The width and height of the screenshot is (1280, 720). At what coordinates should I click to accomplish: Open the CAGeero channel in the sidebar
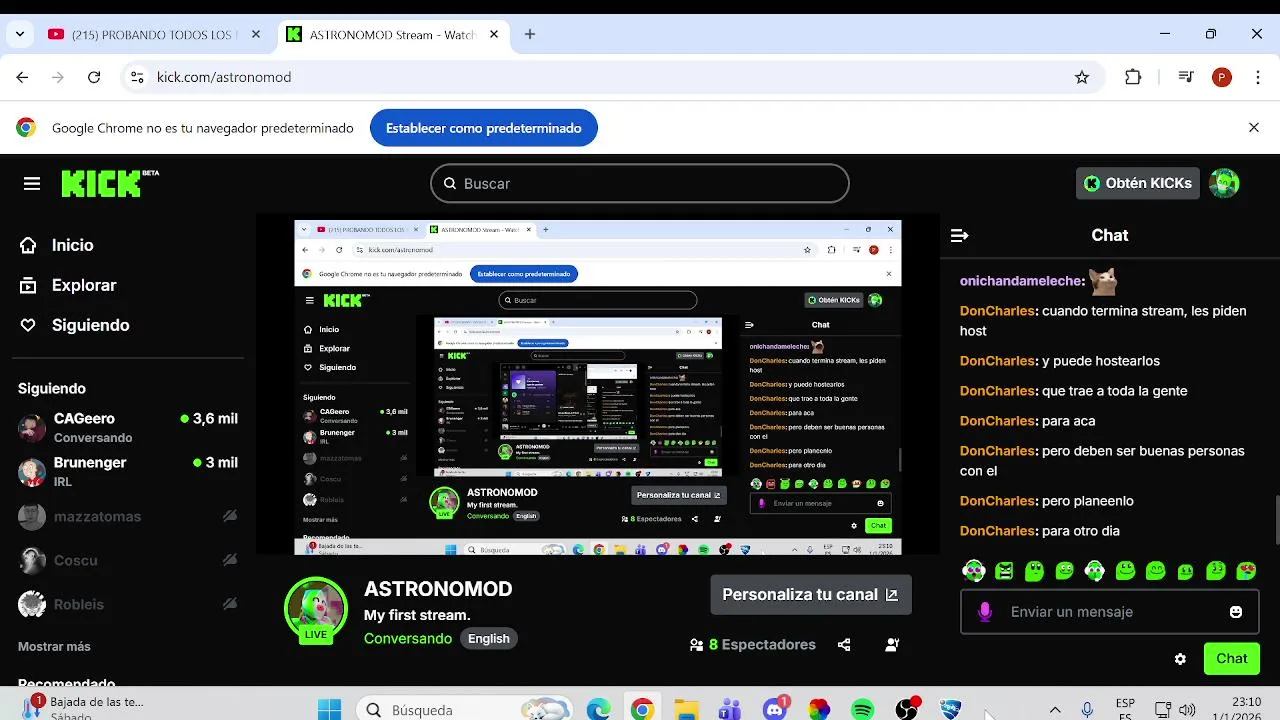tap(128, 427)
